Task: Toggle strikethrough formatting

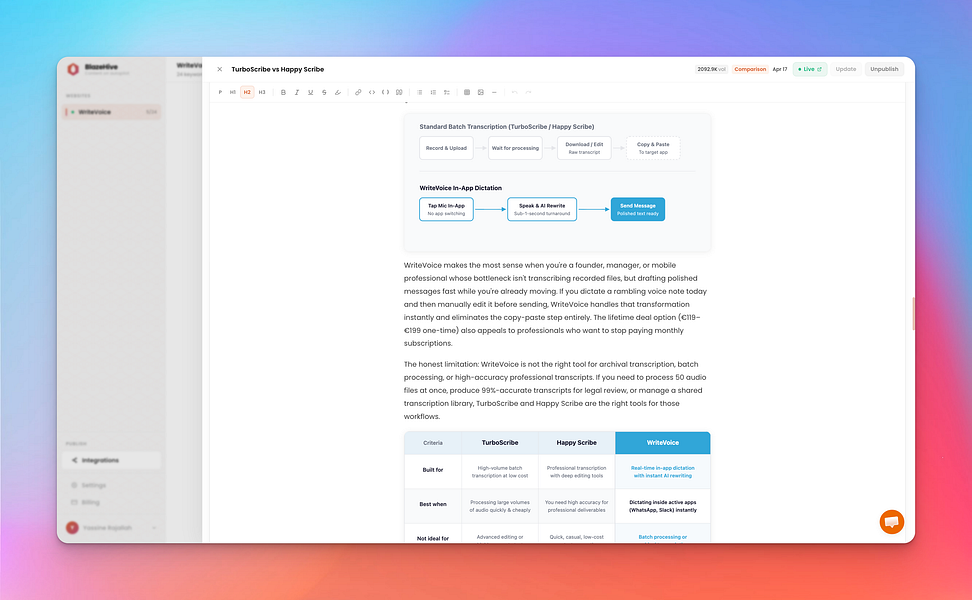Action: pos(324,92)
